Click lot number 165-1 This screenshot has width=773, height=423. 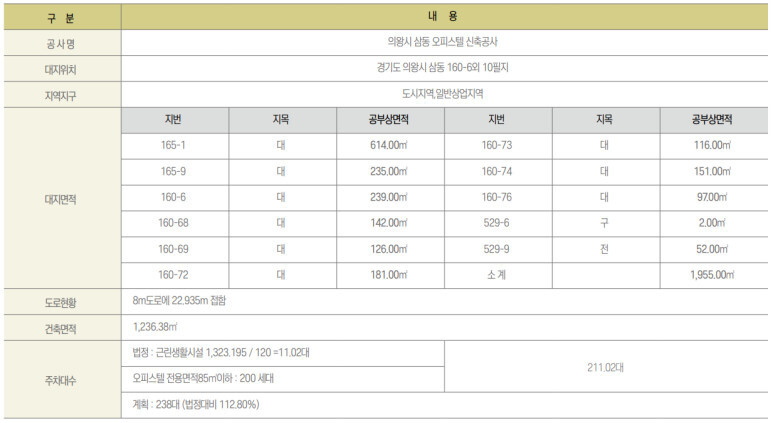[173, 145]
